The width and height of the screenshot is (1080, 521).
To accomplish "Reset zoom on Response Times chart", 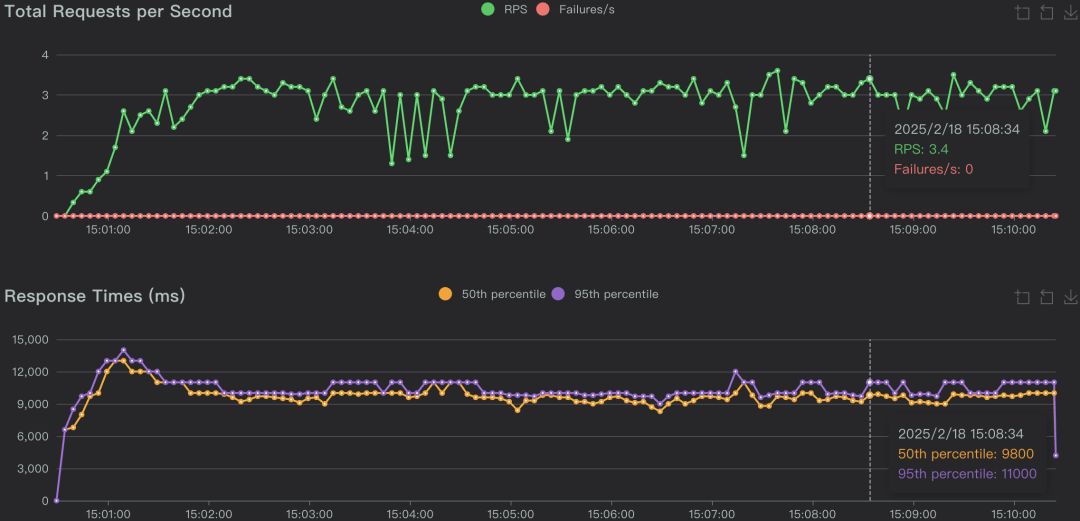I will (x=1046, y=297).
